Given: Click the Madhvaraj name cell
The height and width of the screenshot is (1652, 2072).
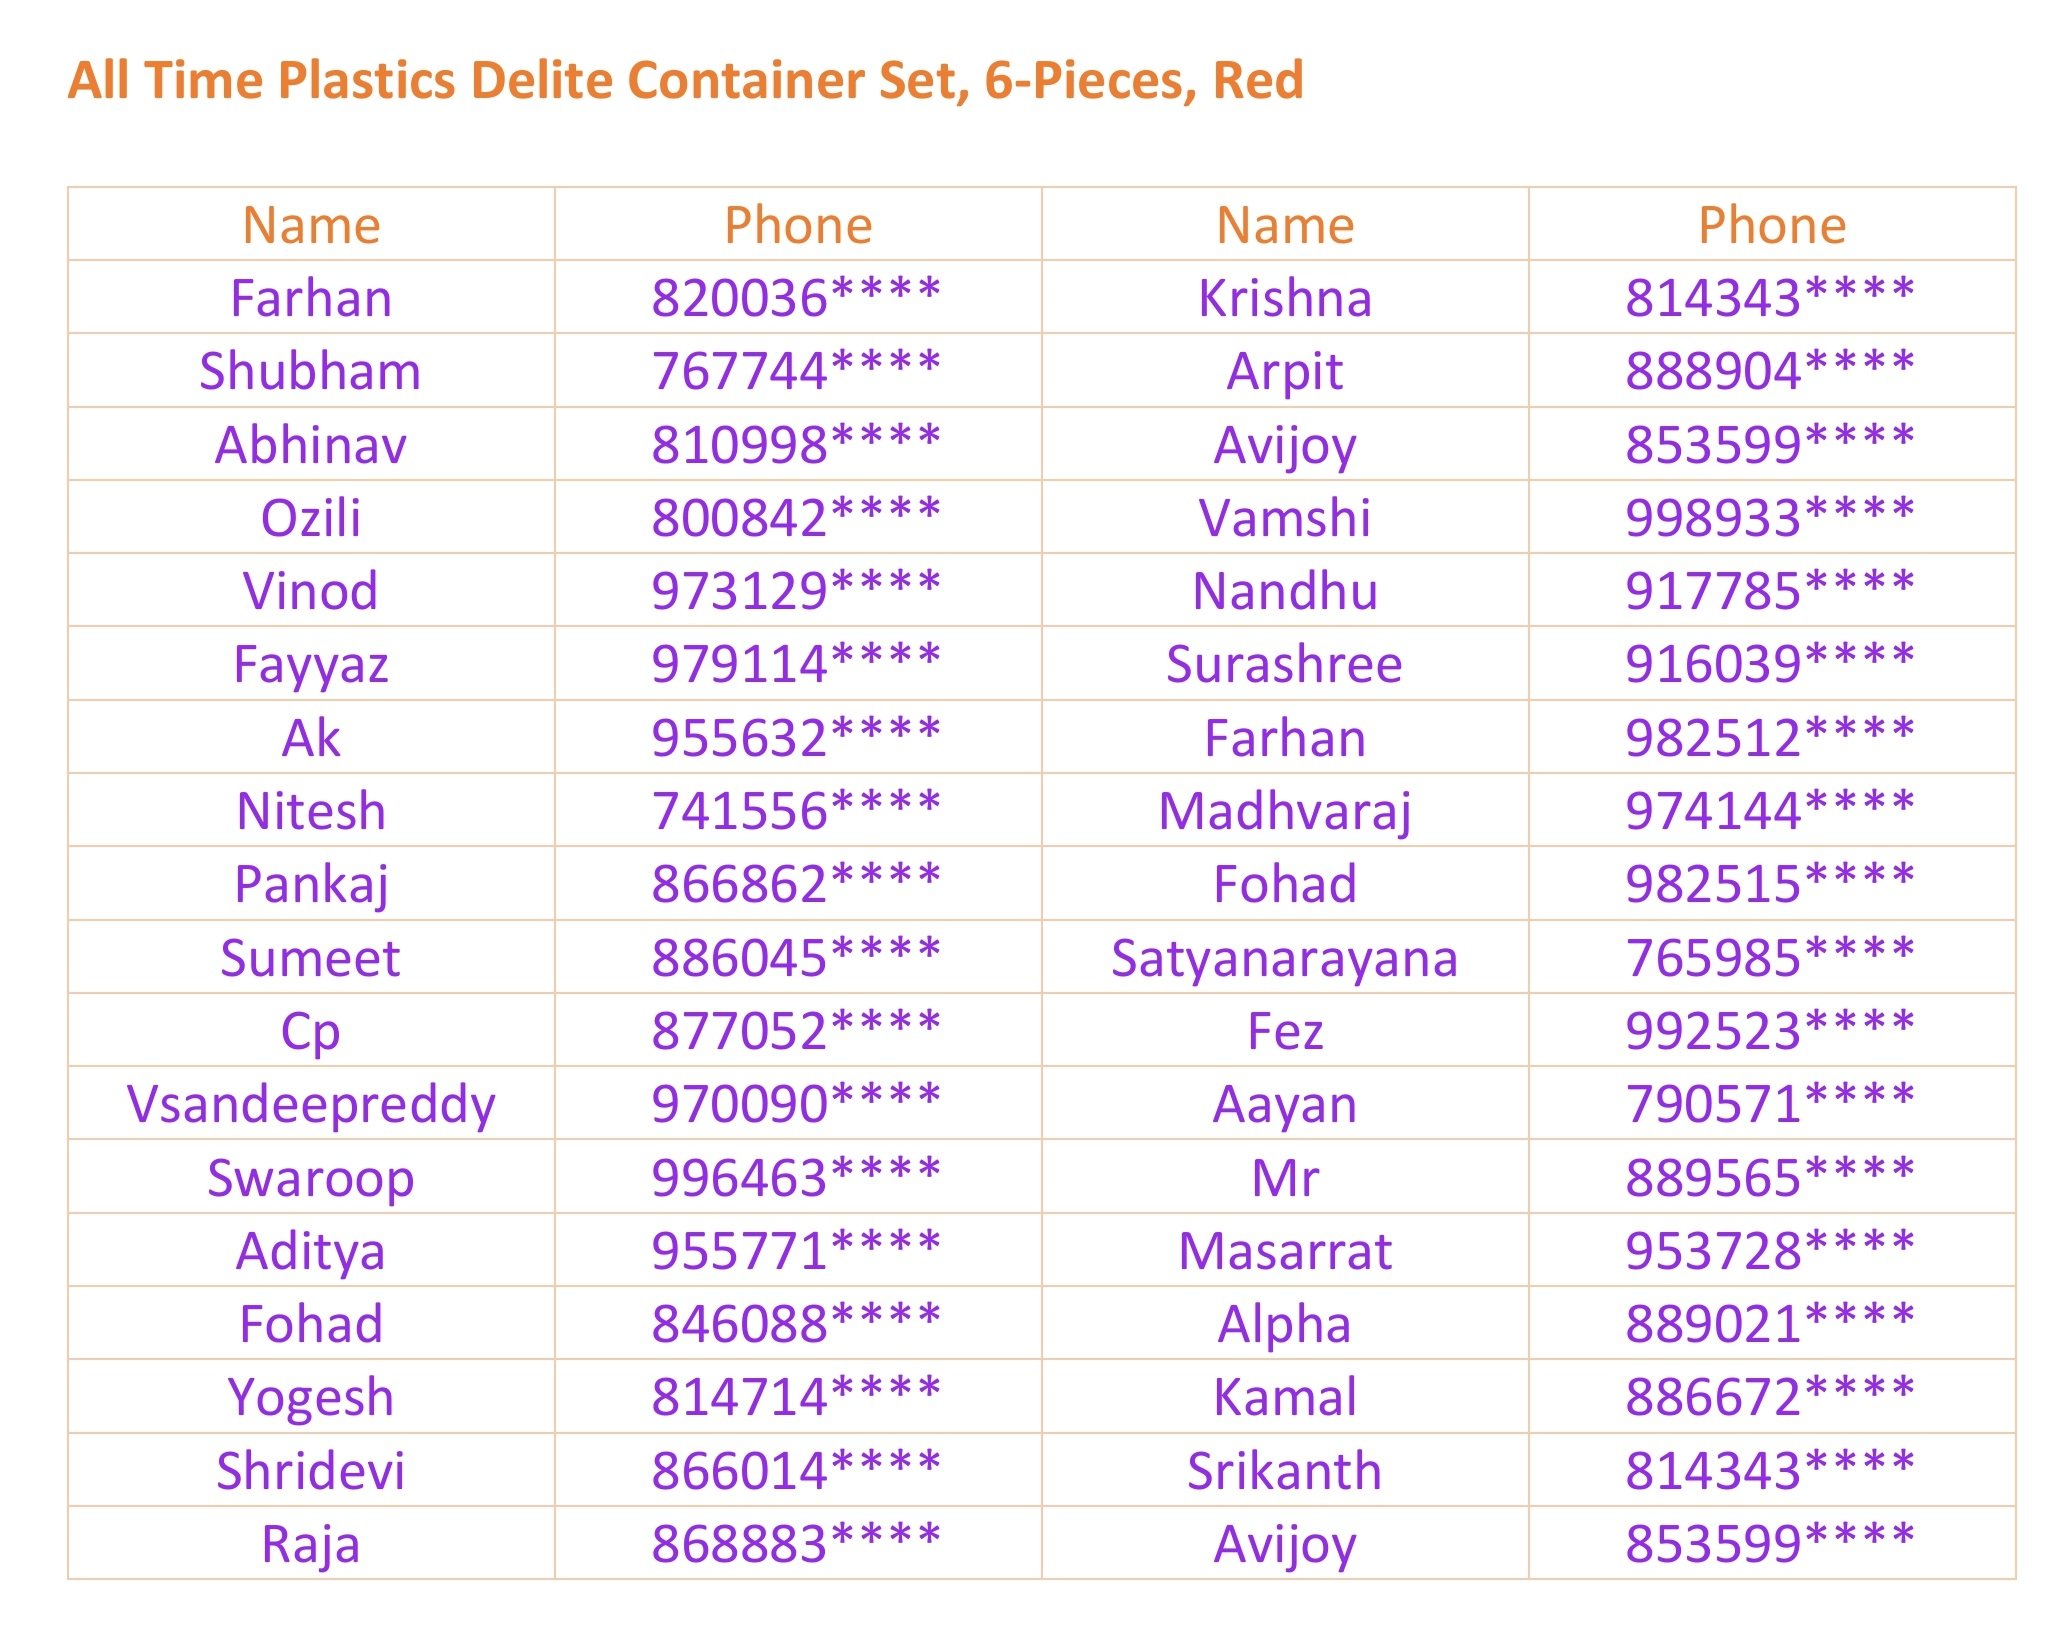Looking at the screenshot, I should click(1285, 811).
